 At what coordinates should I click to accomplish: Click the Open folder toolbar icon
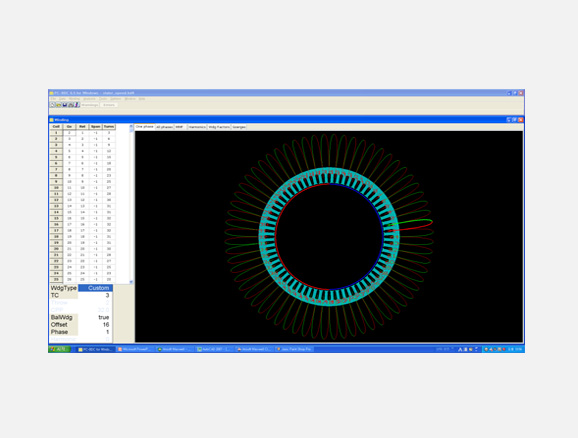[x=59, y=105]
